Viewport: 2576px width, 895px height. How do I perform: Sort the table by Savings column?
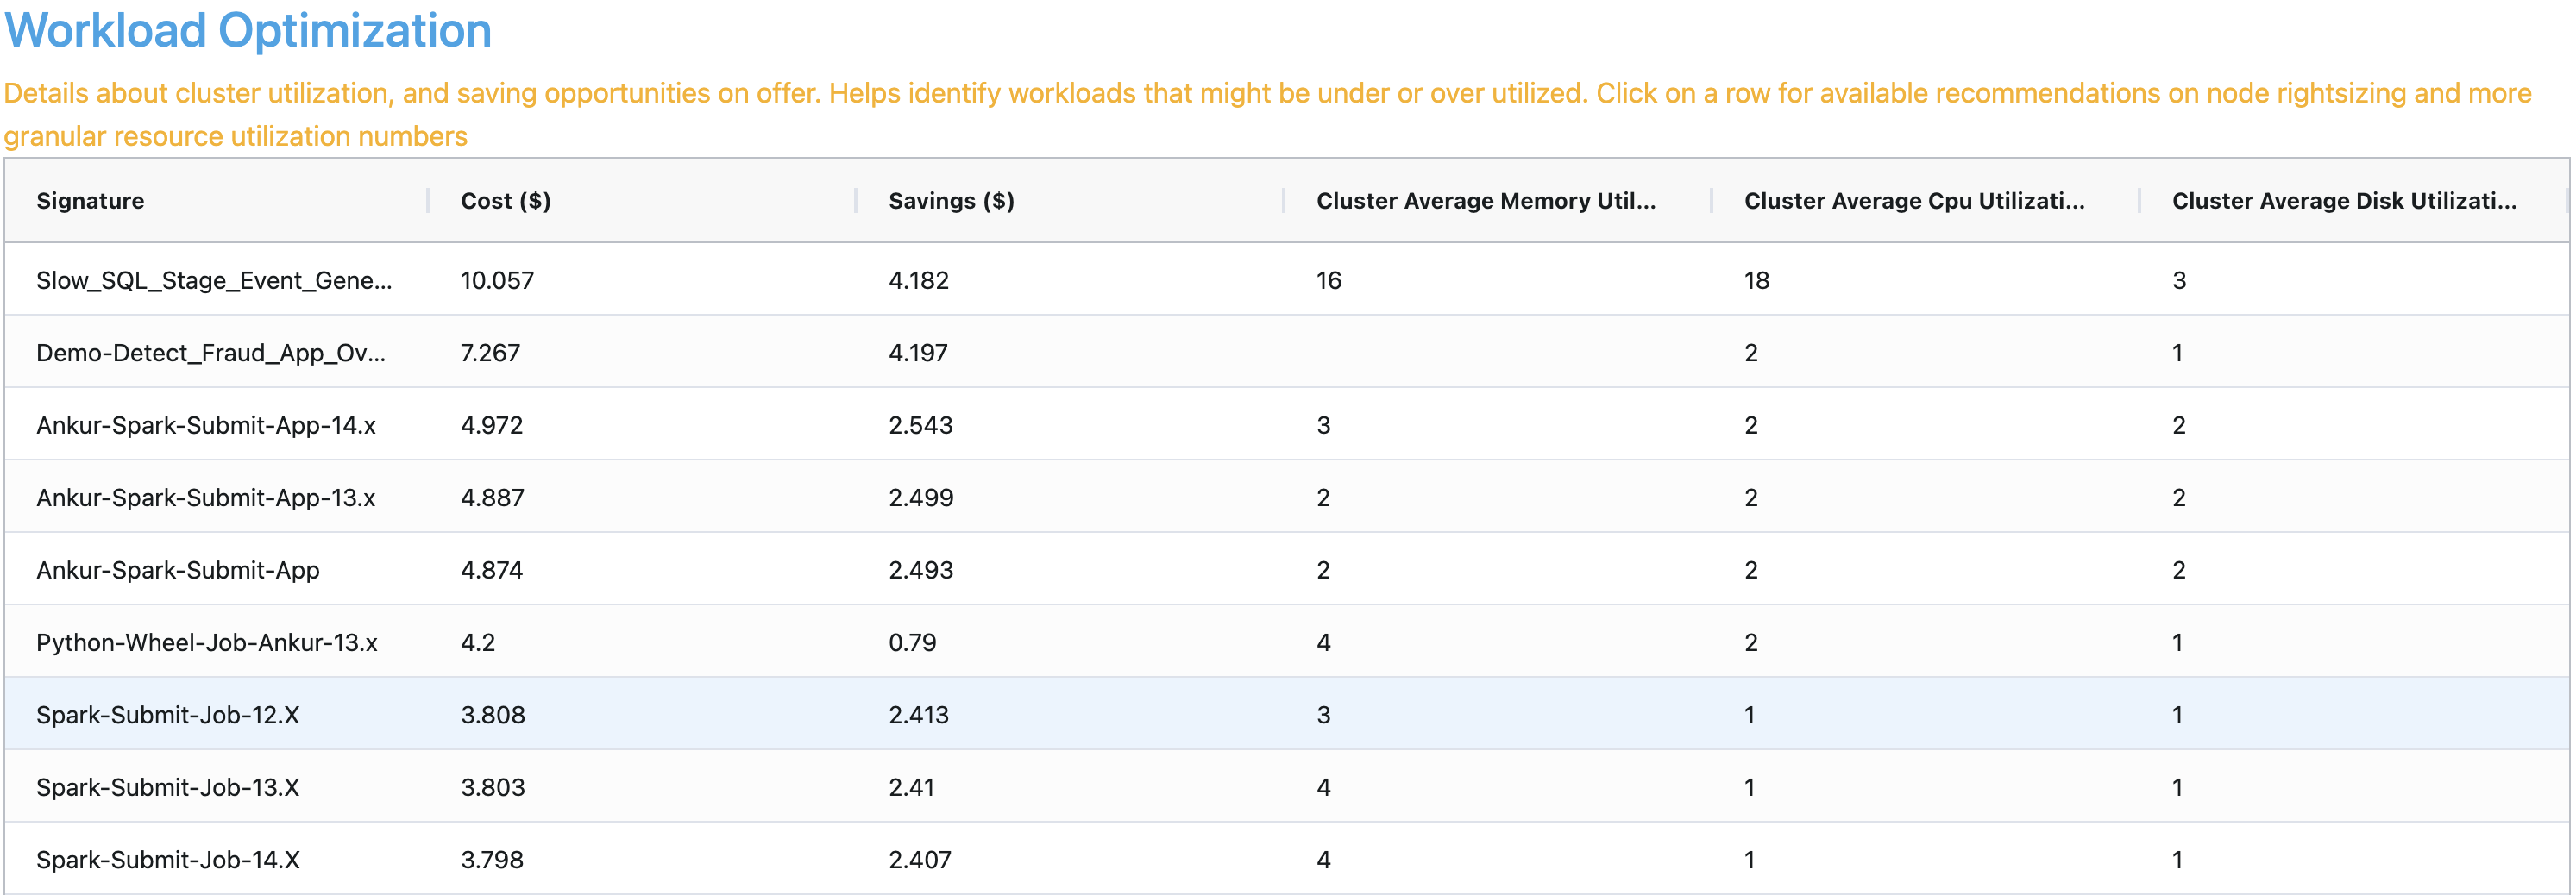click(949, 200)
